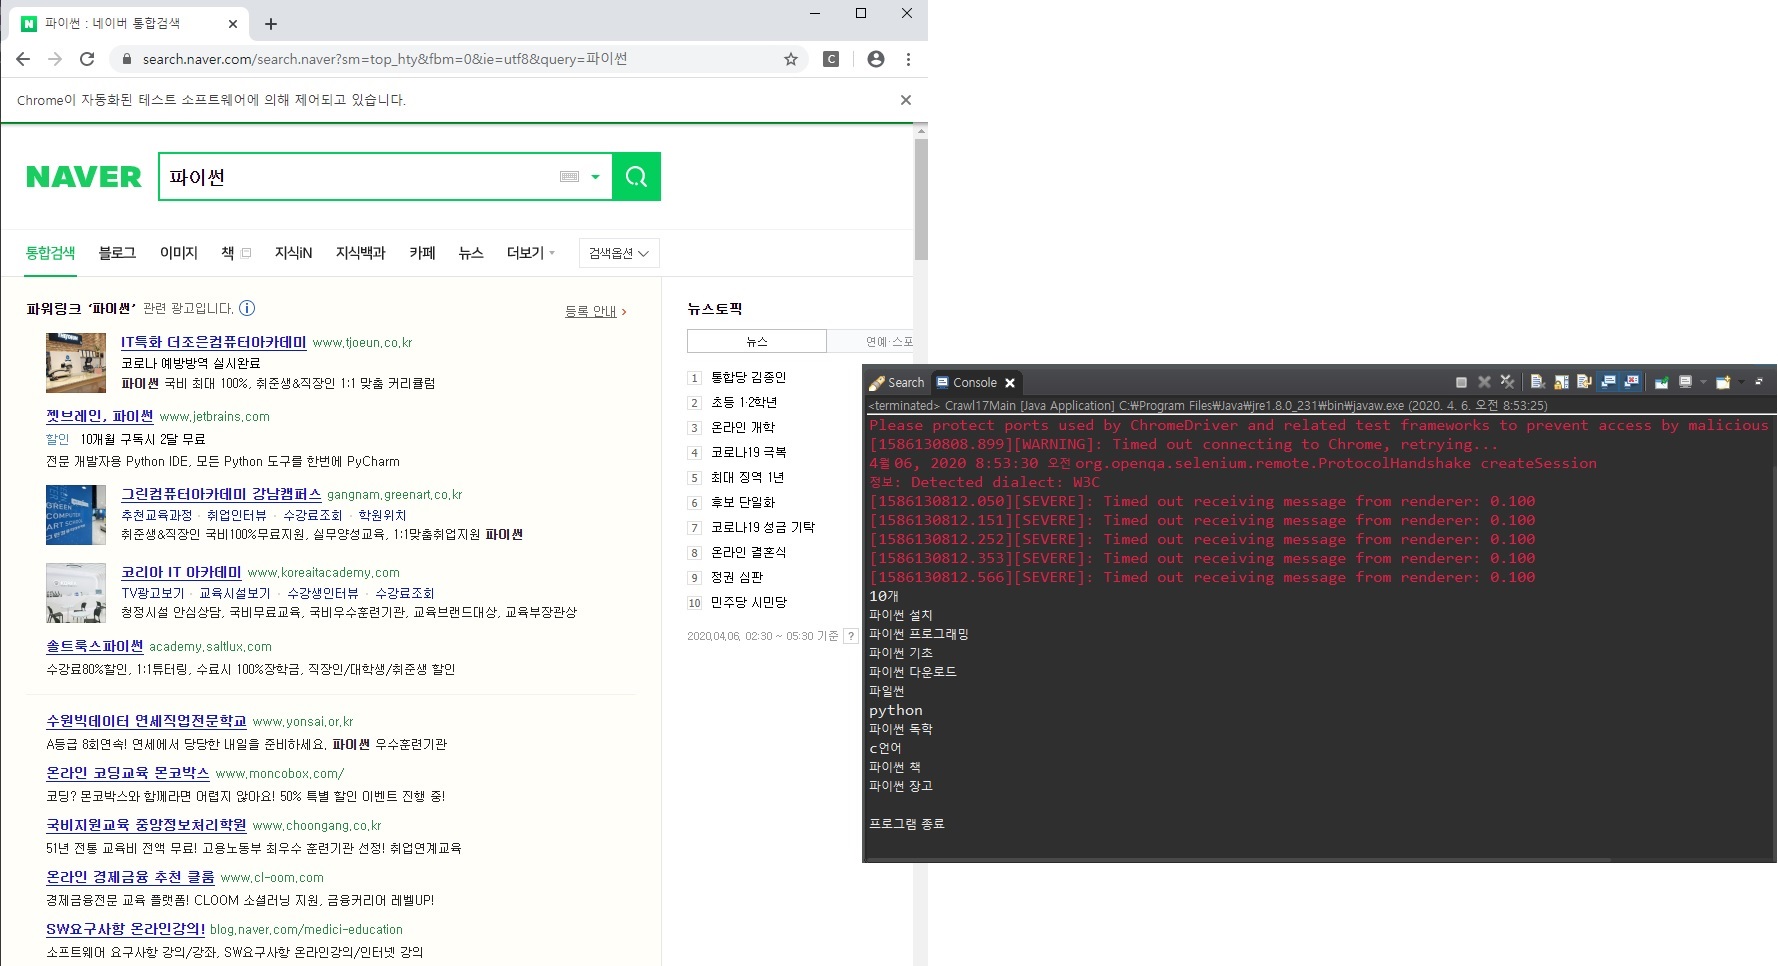Click help question icon beside 뉴스토픽 time range
Viewport: 1778px width, 966px height.
coord(851,636)
